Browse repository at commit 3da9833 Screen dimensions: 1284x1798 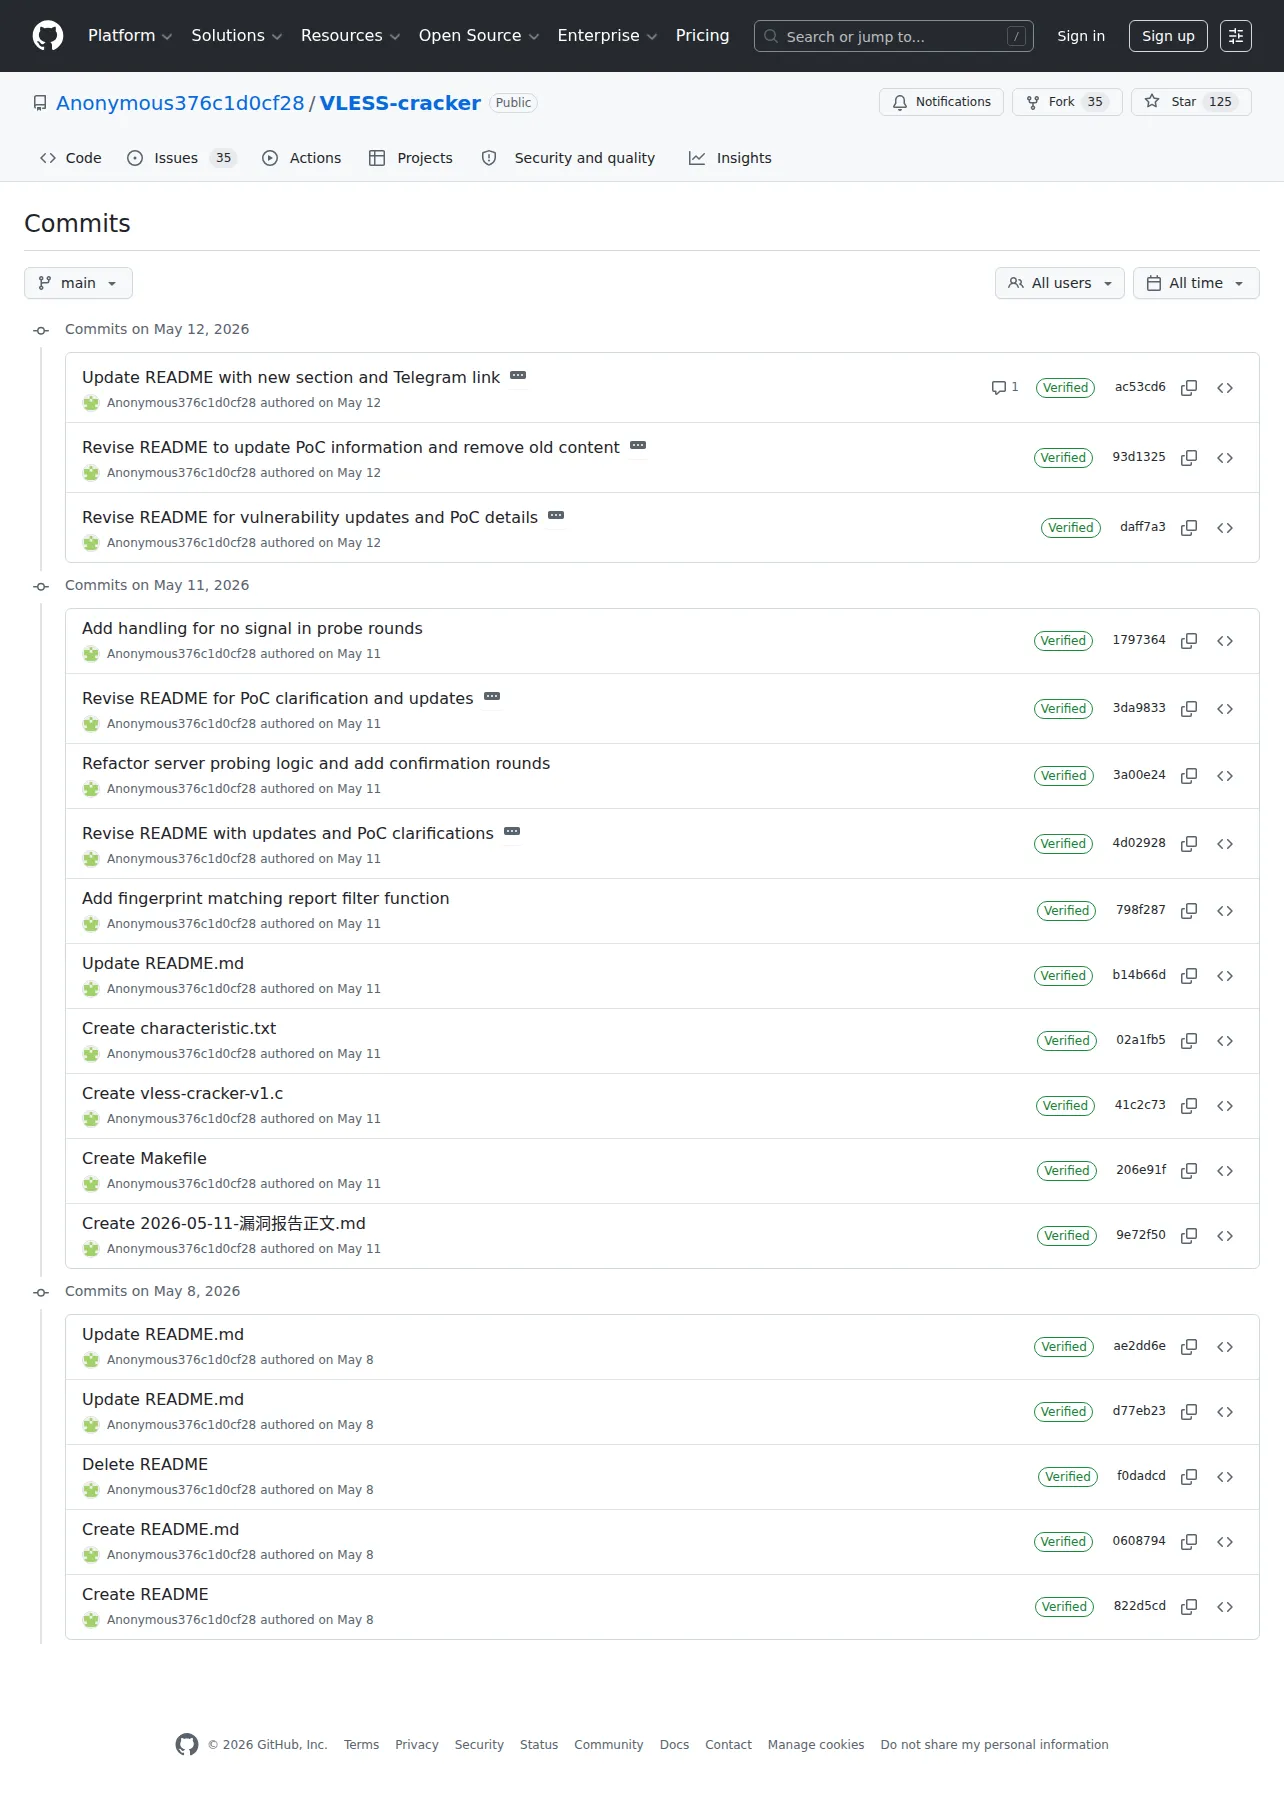click(1225, 709)
